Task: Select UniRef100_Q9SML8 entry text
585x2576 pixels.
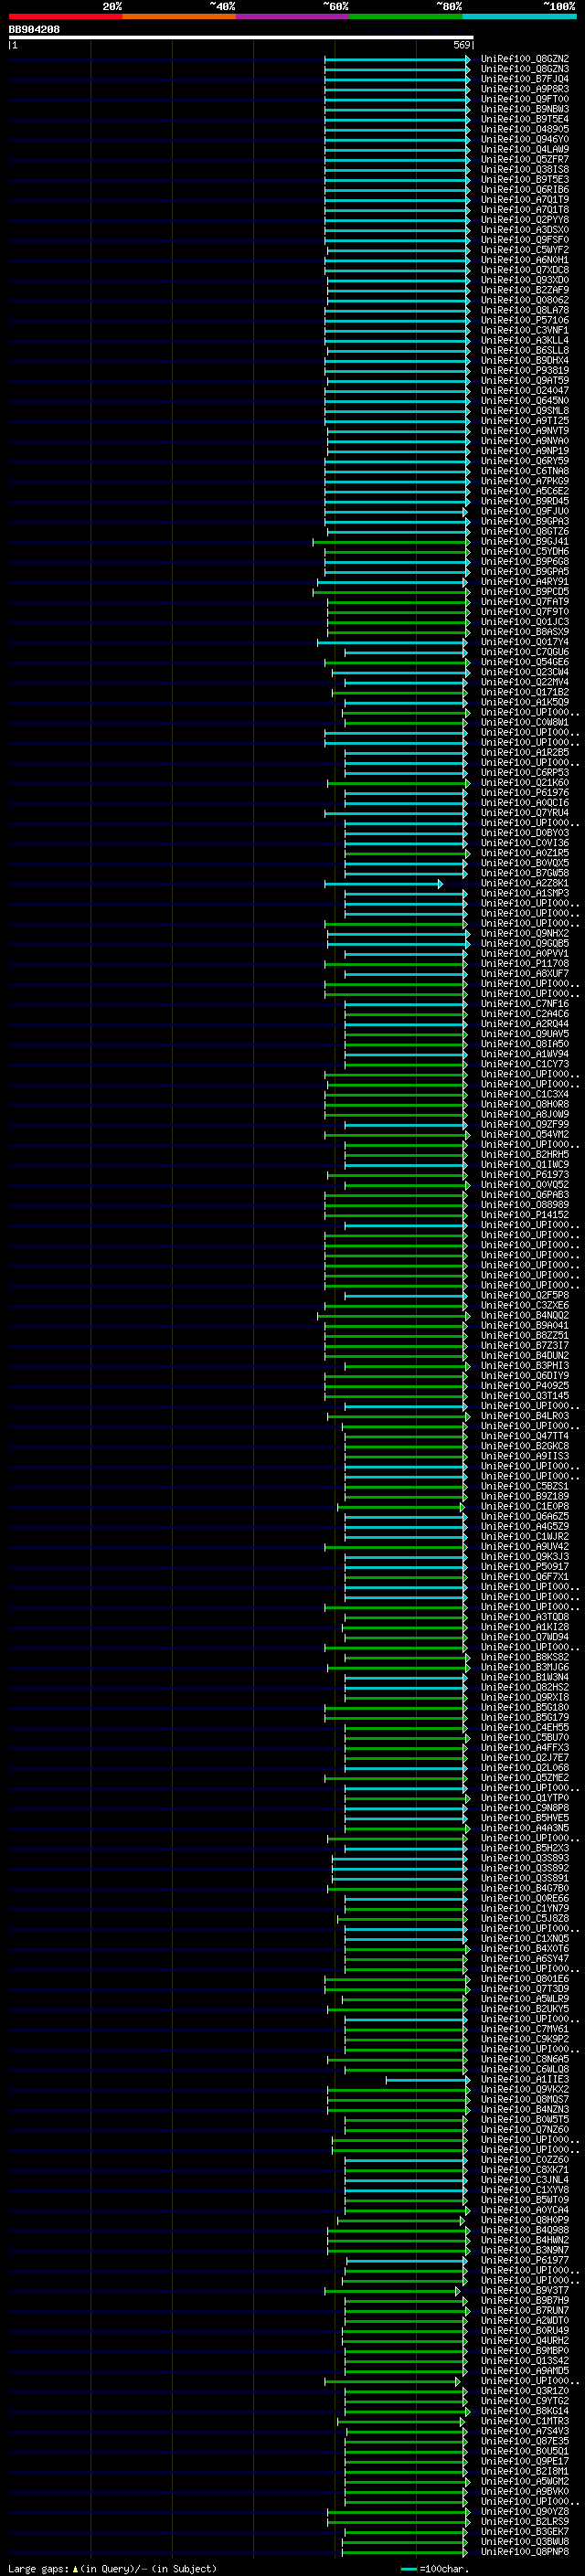Action: [525, 411]
